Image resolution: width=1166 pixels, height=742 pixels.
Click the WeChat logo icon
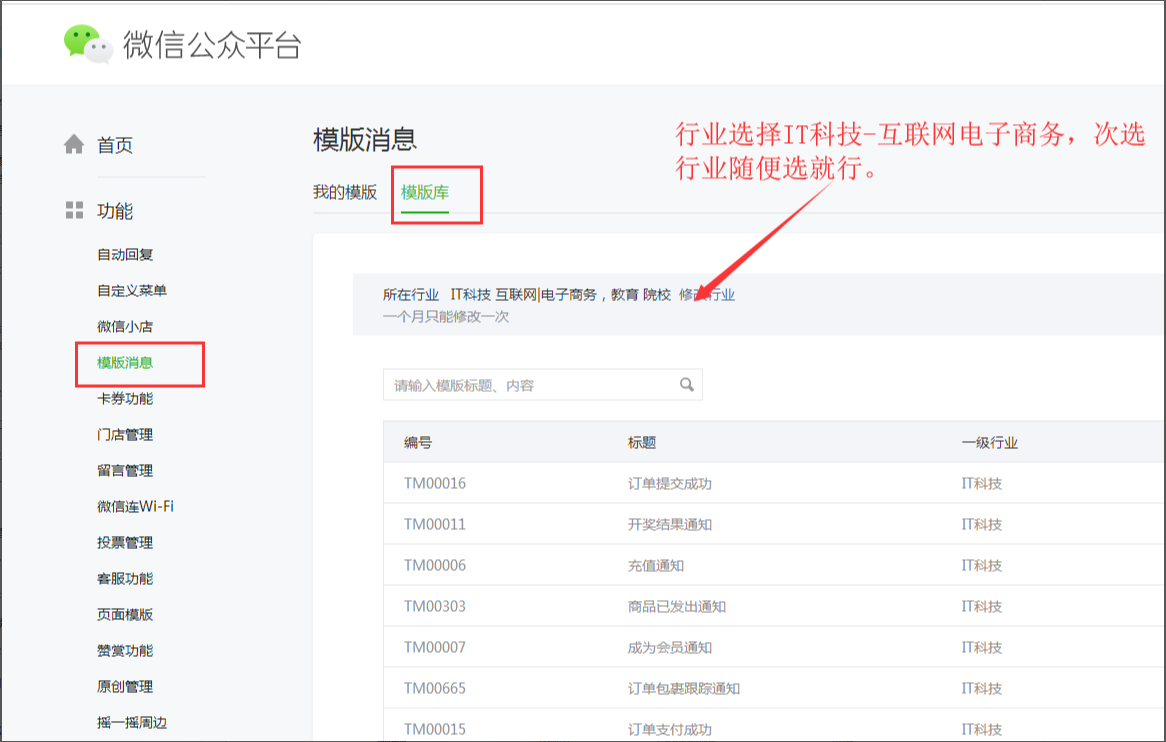click(x=88, y=44)
